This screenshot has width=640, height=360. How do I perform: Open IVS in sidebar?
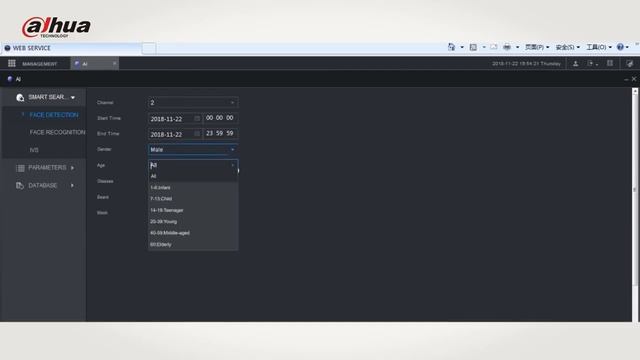pyautogui.click(x=34, y=150)
